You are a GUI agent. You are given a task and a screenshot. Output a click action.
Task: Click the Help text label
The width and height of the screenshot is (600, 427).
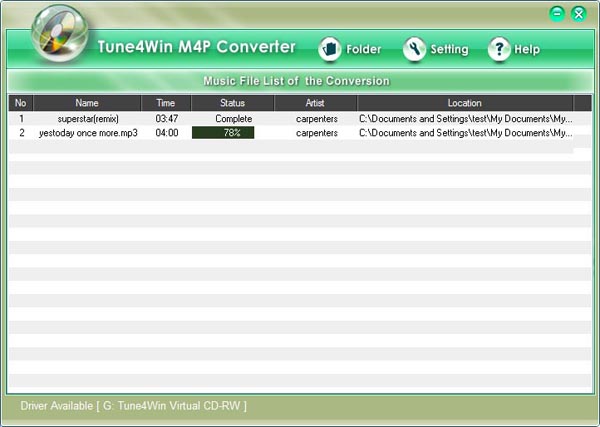pos(527,49)
